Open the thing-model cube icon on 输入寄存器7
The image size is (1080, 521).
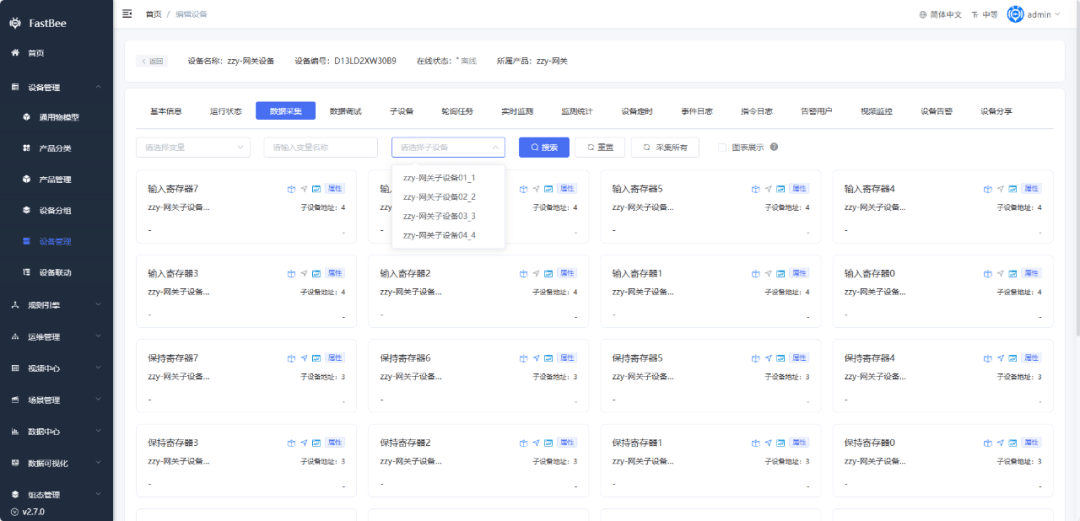click(291, 189)
